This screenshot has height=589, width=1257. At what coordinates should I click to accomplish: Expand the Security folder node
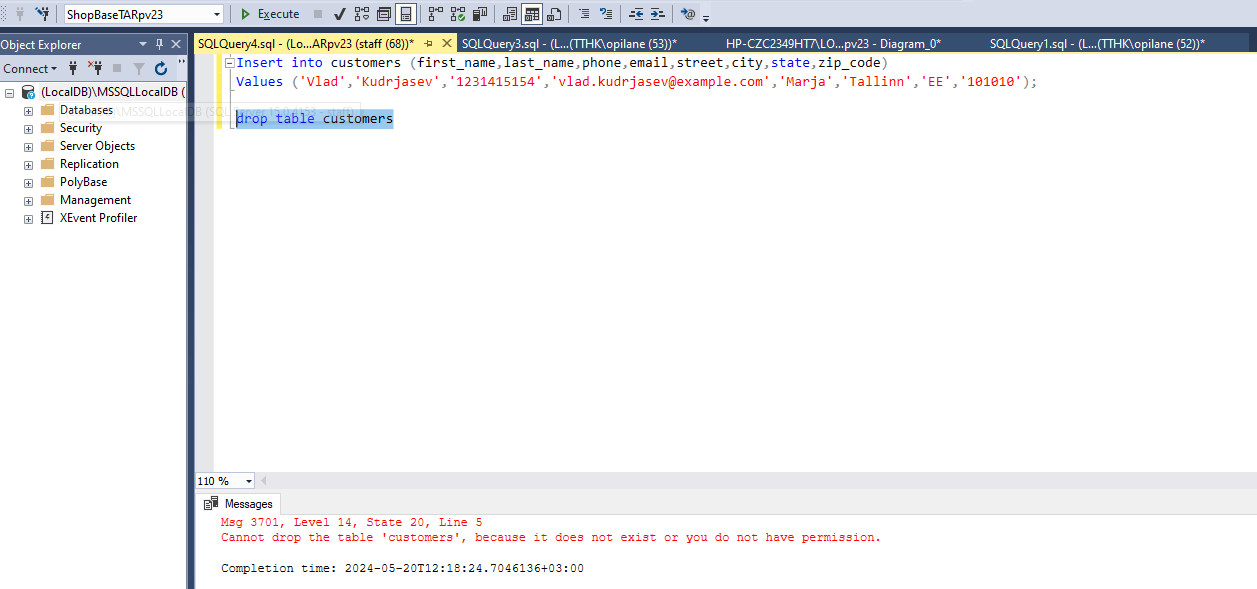28,129
